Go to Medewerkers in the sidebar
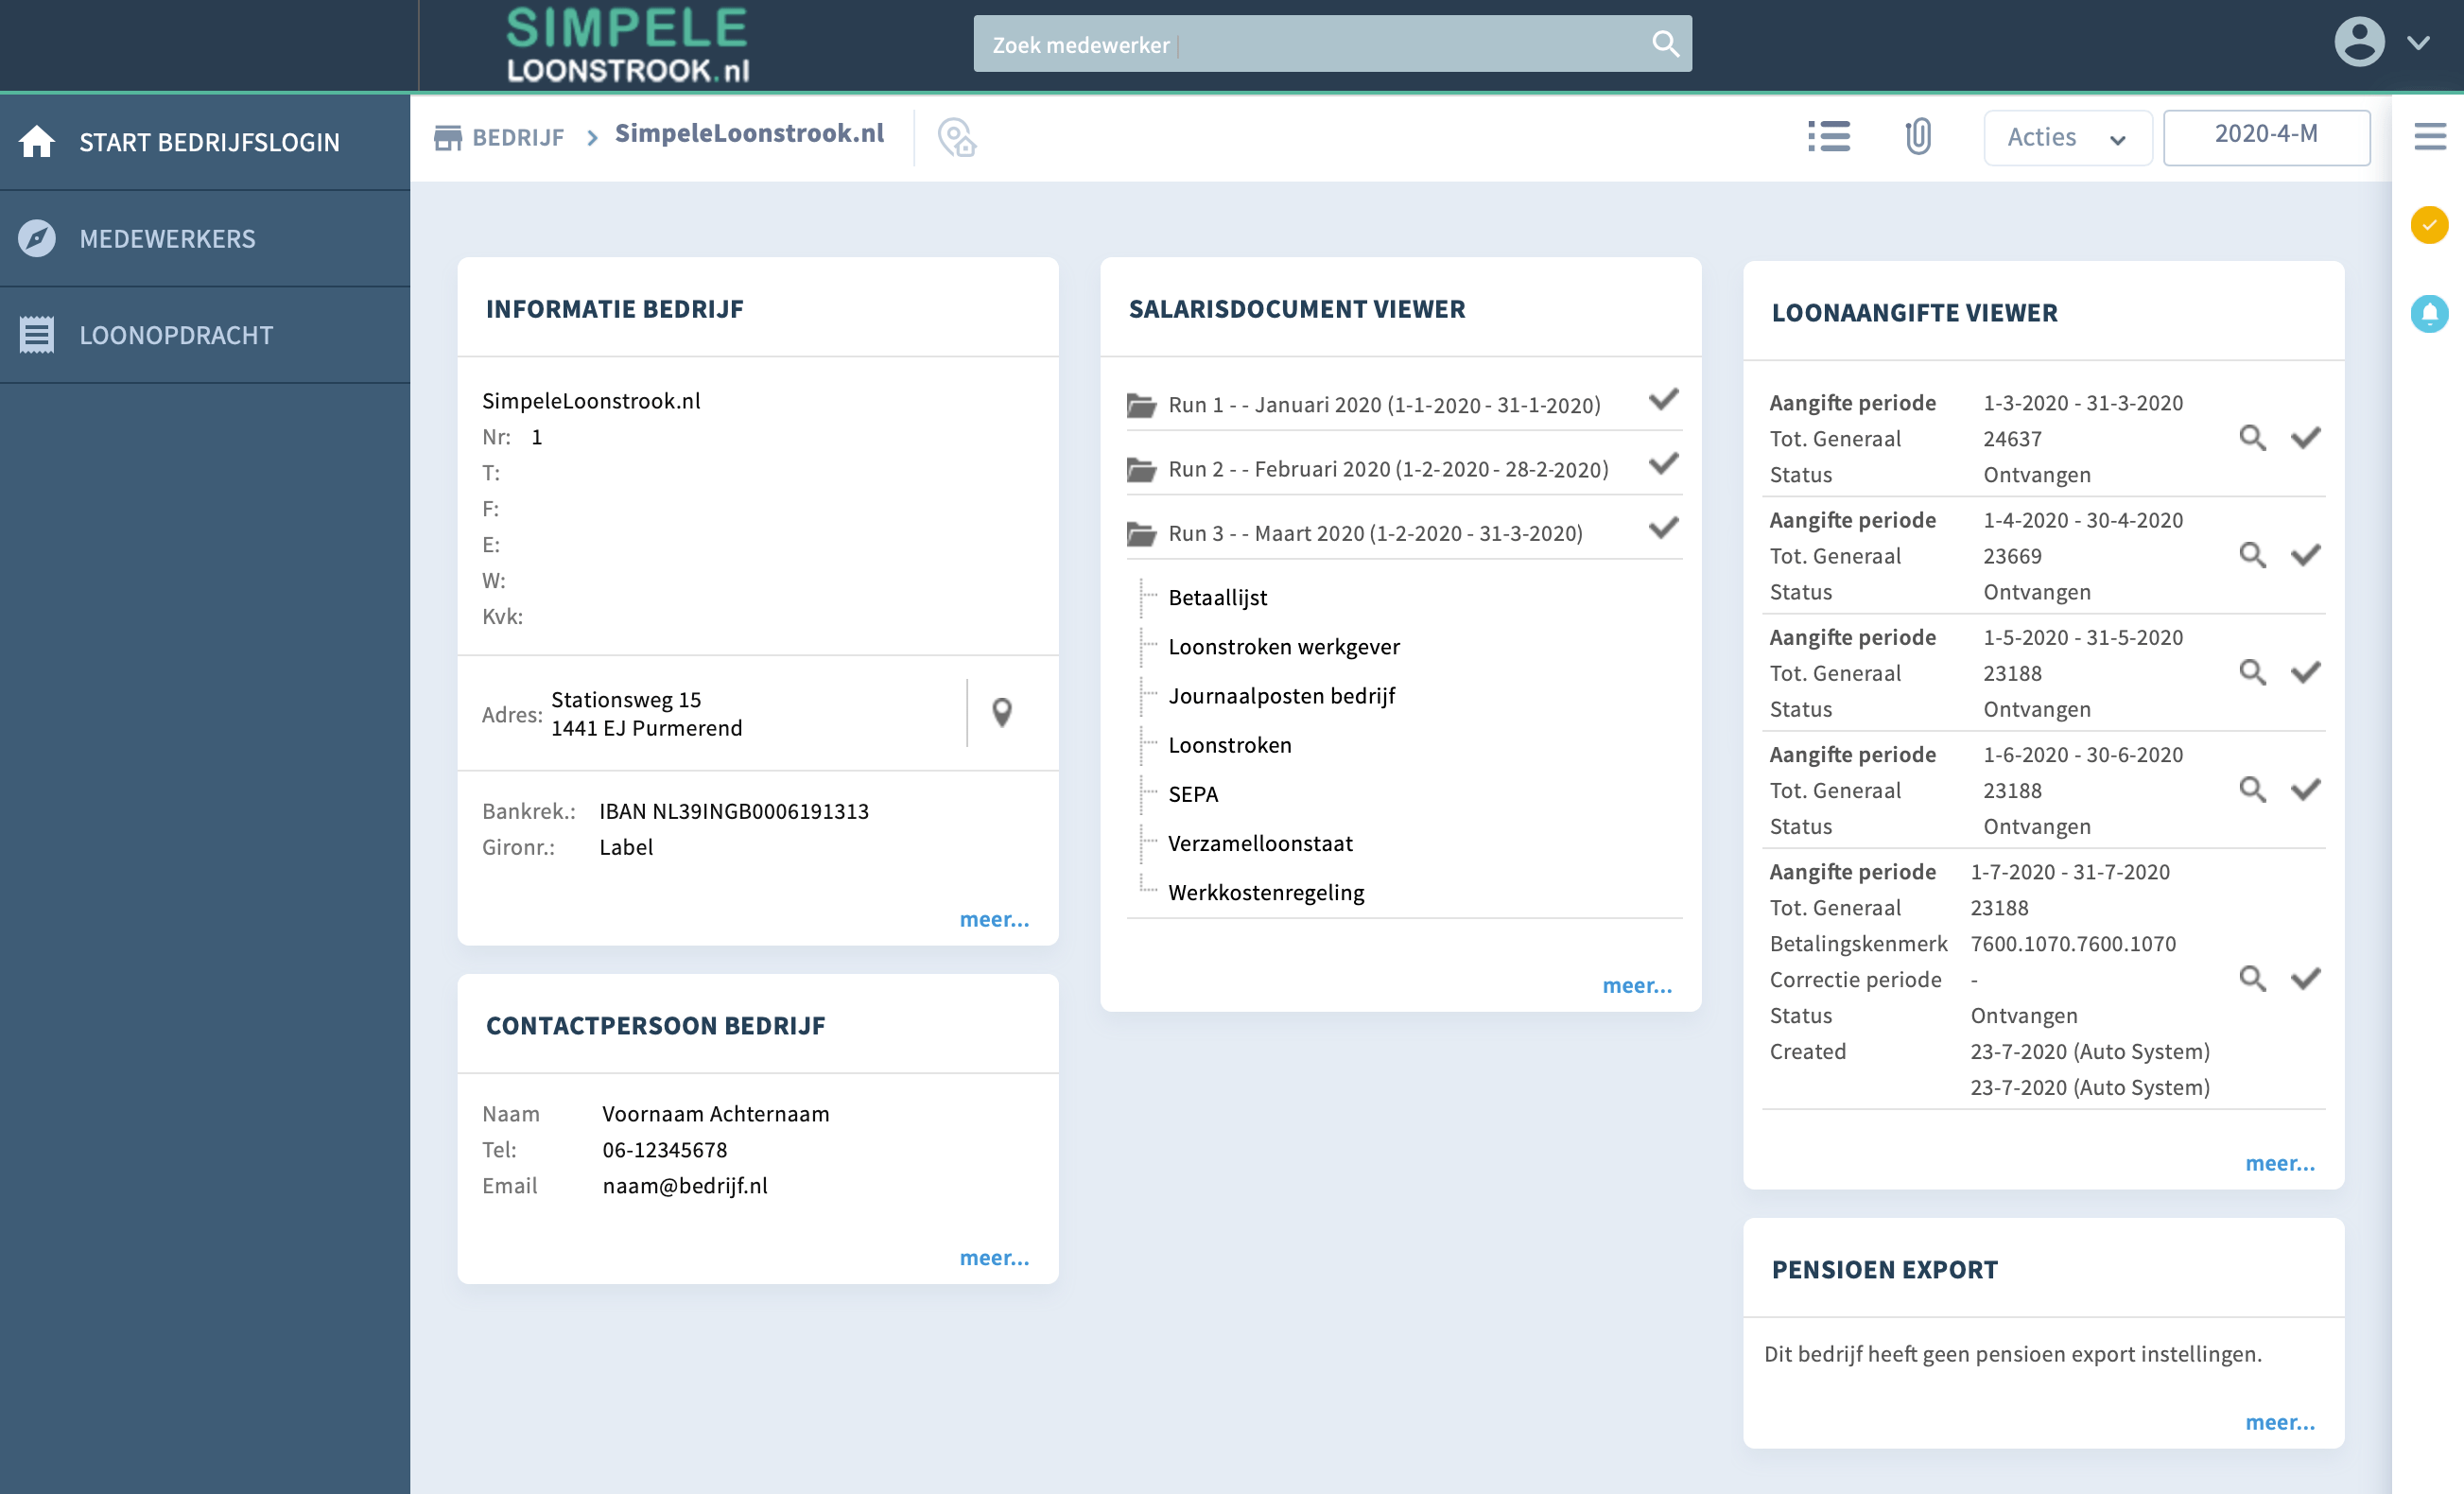The image size is (2464, 1494). click(x=167, y=239)
